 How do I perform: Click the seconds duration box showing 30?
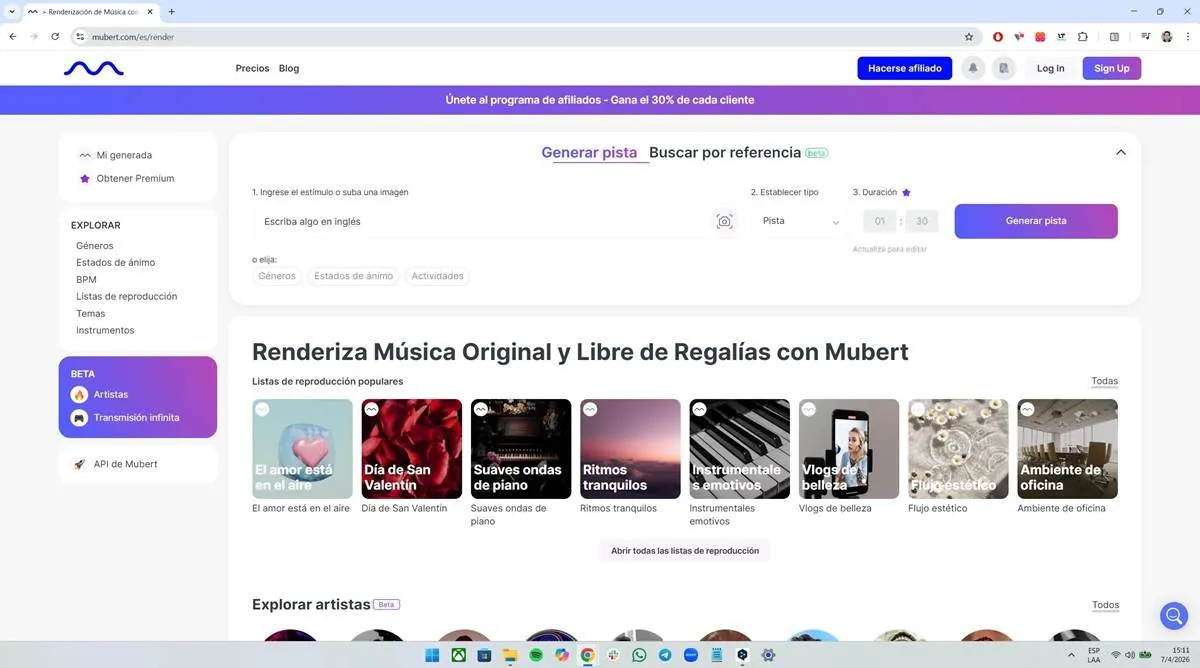(921, 222)
